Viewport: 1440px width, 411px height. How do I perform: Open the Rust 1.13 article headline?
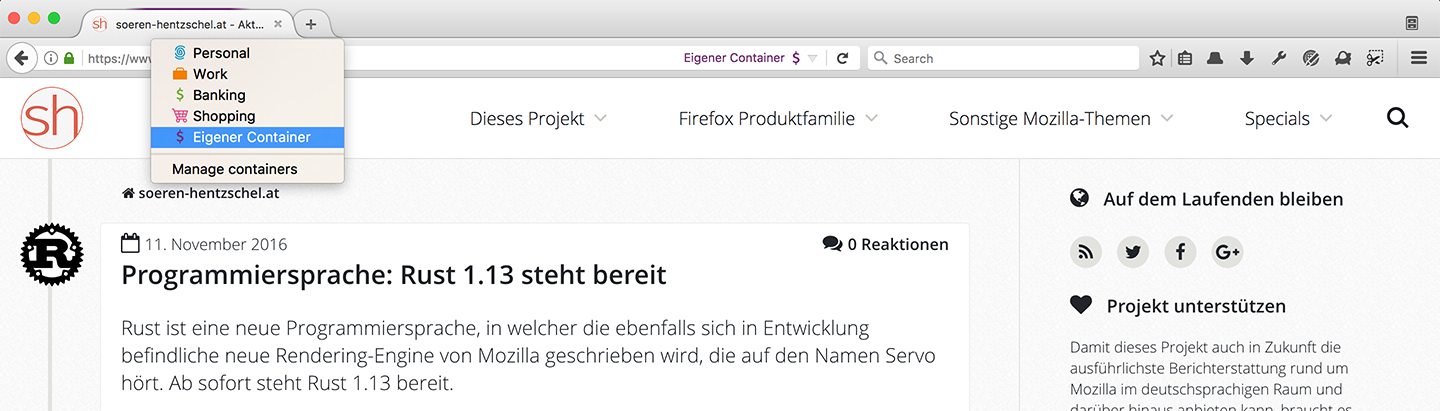point(393,274)
